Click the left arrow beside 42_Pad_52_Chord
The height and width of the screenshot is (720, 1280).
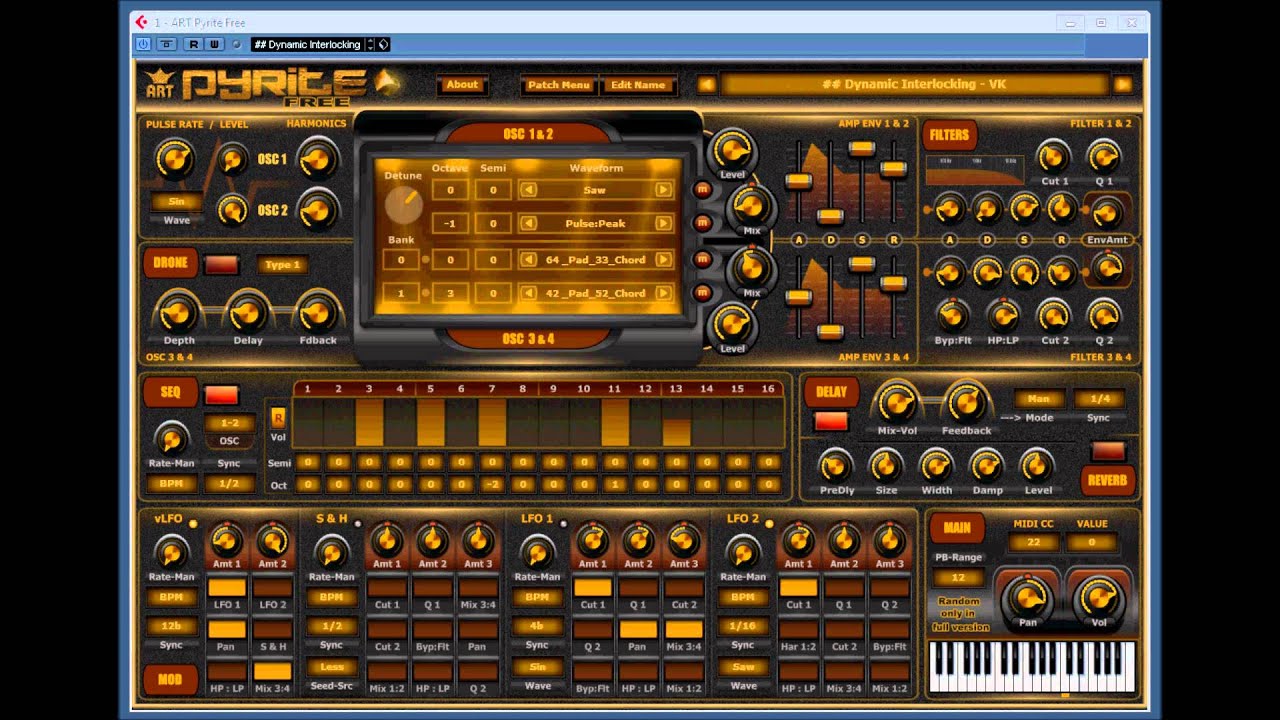point(528,293)
